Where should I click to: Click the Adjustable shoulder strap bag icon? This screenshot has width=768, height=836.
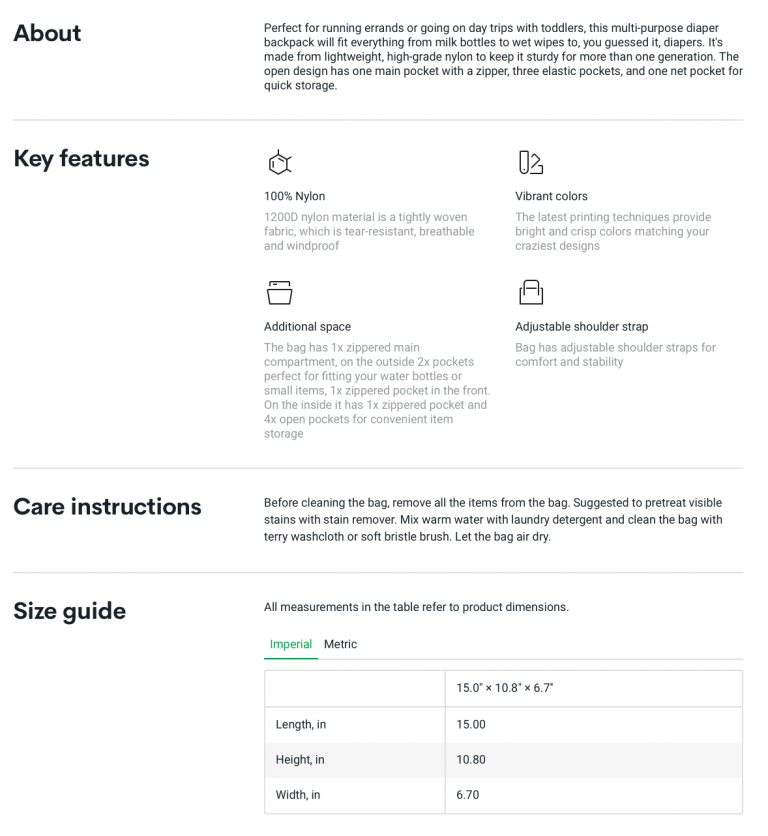(x=531, y=292)
